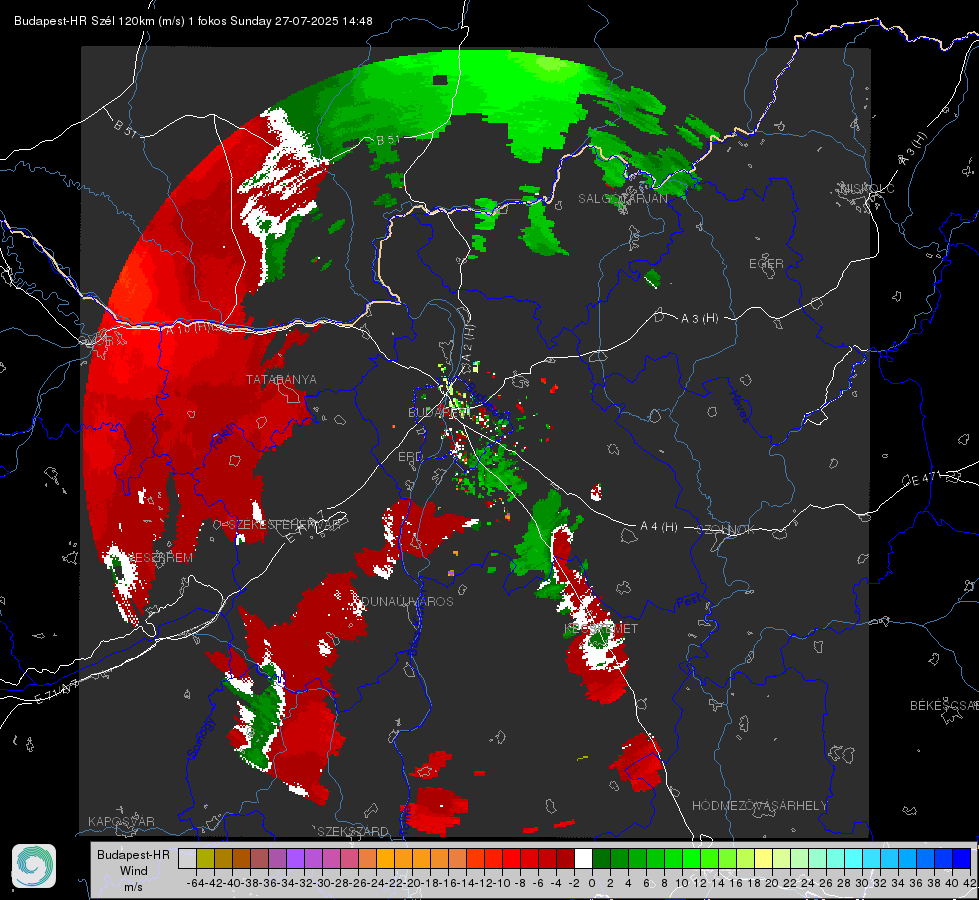This screenshot has height=900, width=979.
Task: Click the MISKOLC city label
Action: pyautogui.click(x=866, y=188)
